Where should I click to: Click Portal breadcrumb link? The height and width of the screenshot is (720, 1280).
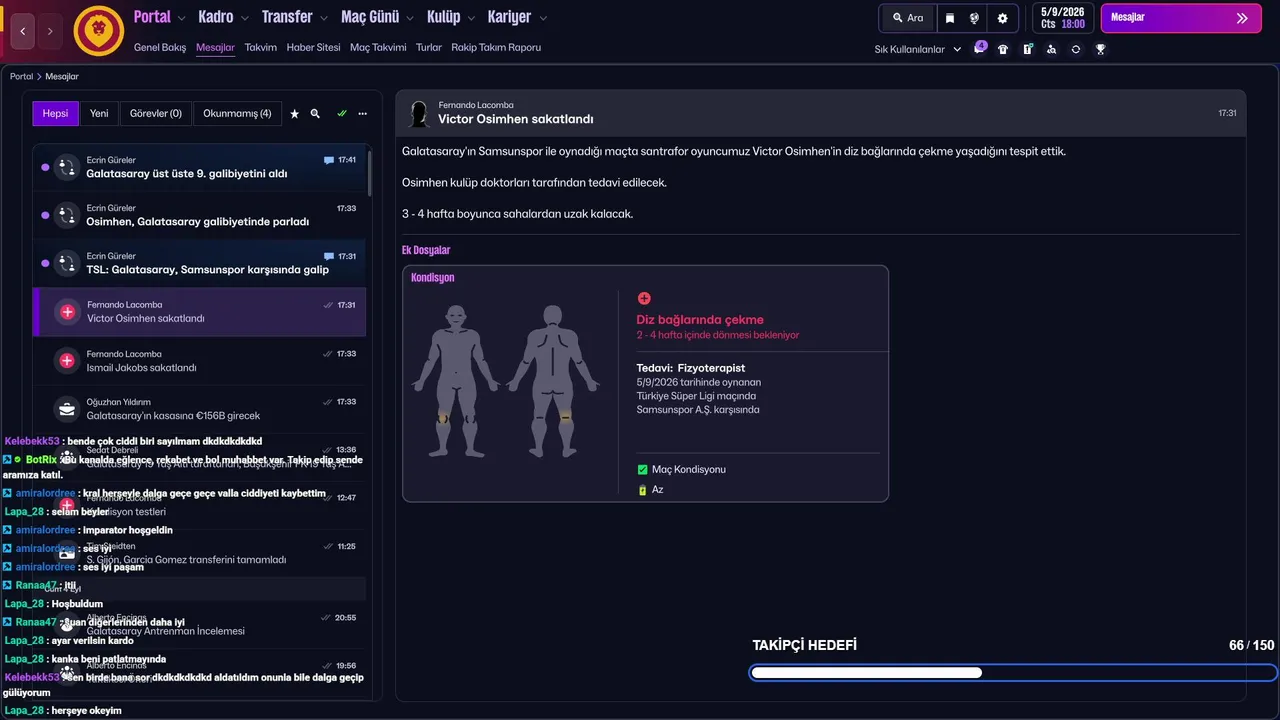click(x=21, y=76)
